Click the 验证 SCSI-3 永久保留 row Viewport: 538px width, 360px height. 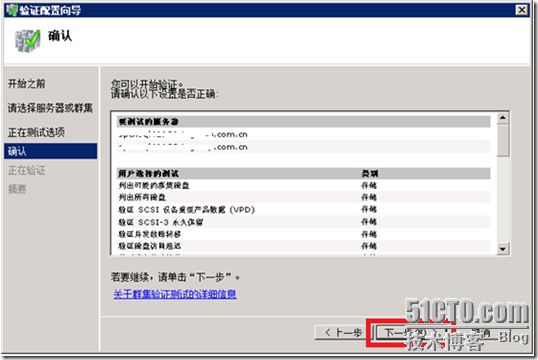click(304, 222)
